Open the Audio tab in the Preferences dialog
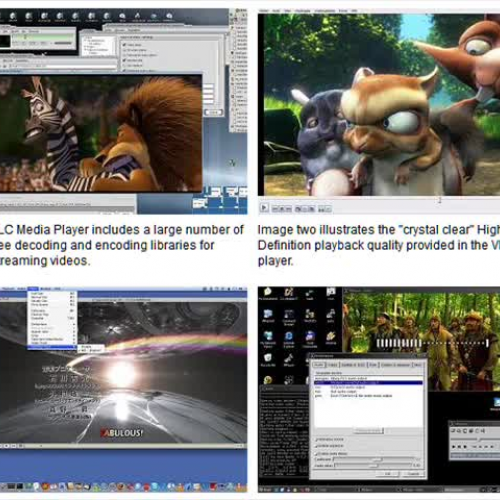This screenshot has height=500, width=500. tap(319, 365)
